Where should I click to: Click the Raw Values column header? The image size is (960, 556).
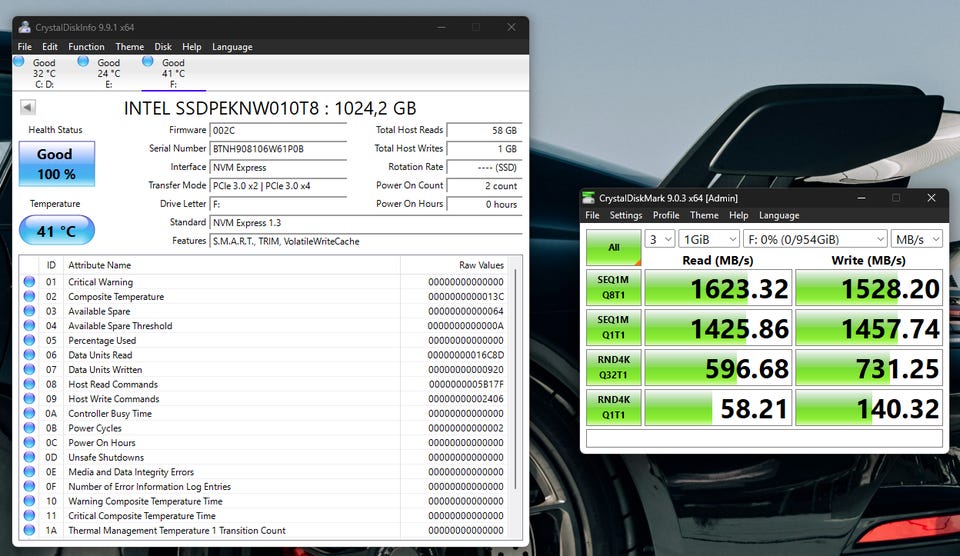[x=456, y=265]
